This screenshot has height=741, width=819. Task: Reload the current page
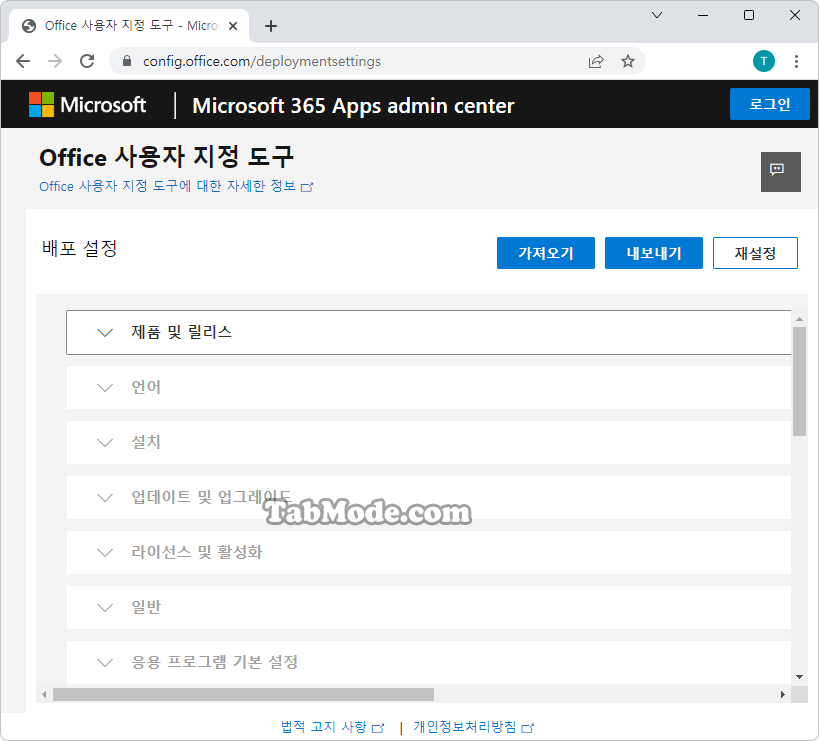pyautogui.click(x=87, y=62)
